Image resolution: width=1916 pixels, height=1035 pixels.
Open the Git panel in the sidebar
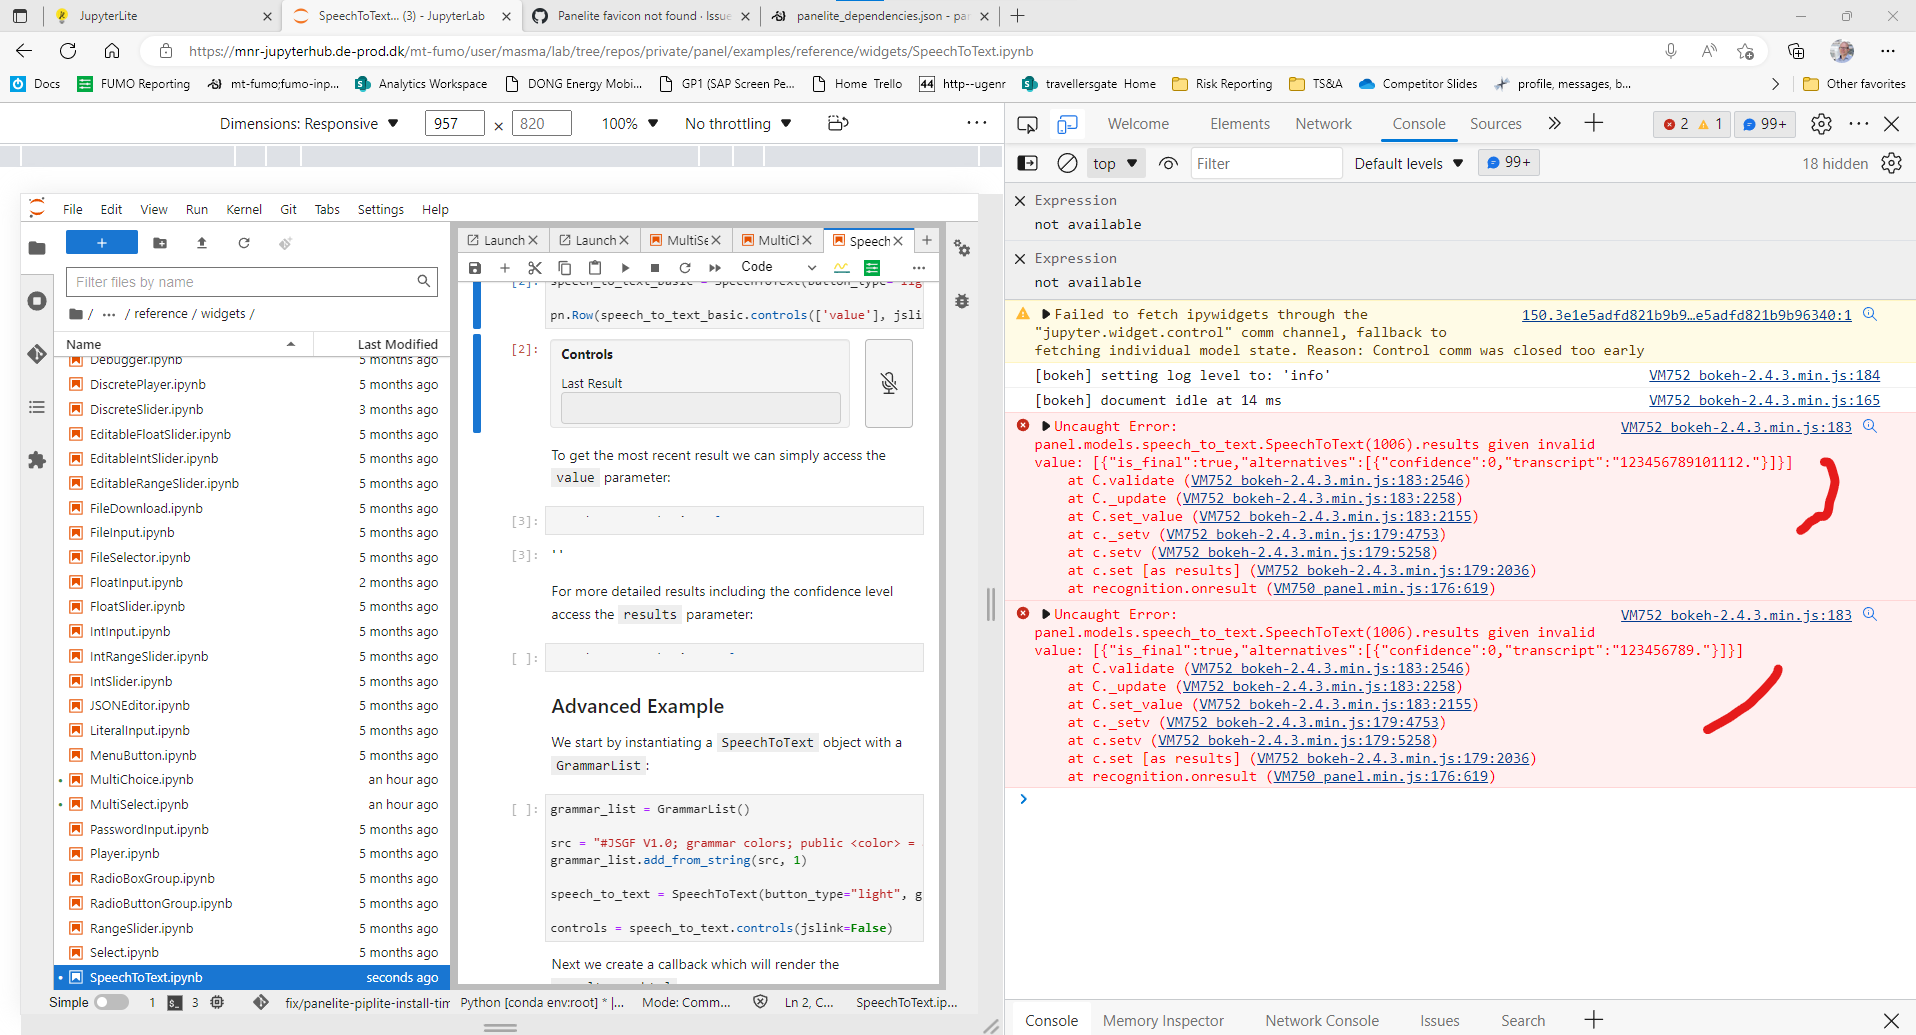[37, 353]
